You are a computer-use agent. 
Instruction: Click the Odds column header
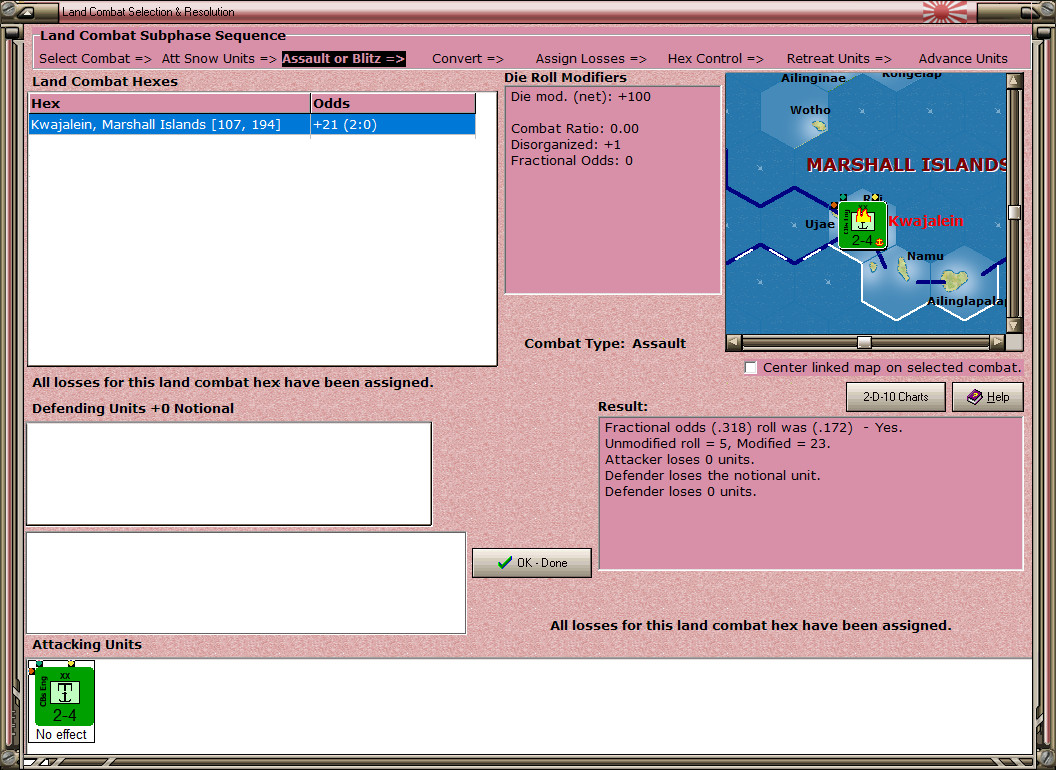(x=393, y=104)
